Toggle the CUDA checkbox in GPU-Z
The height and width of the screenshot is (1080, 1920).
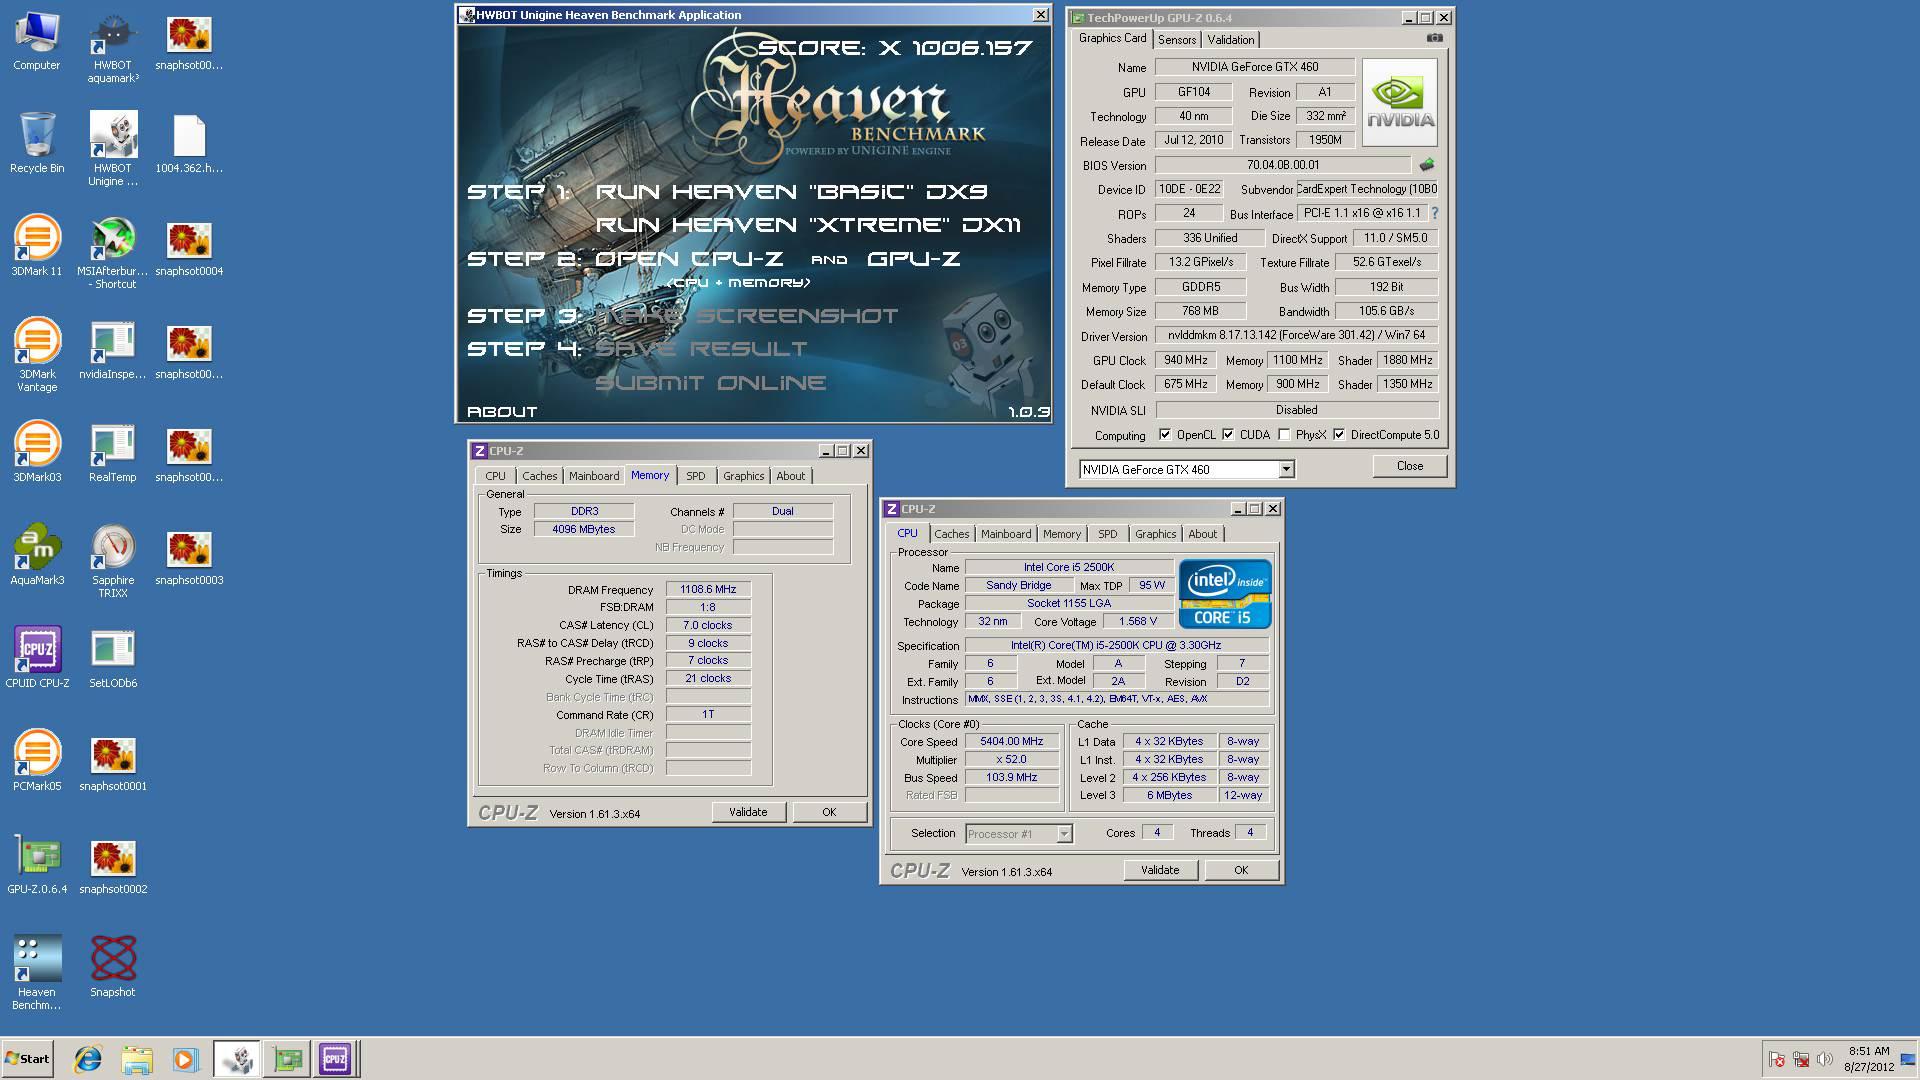(x=1228, y=434)
